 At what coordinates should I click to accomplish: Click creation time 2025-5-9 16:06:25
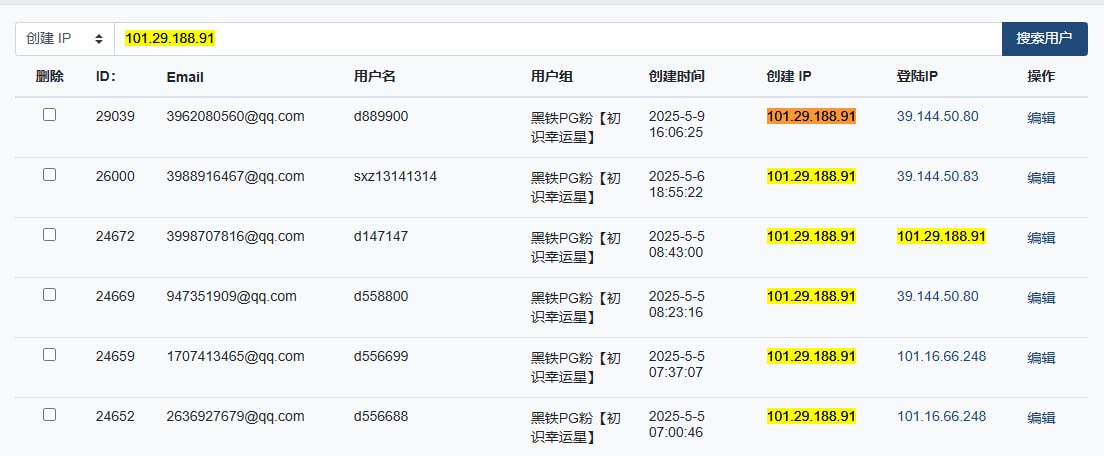(x=677, y=124)
